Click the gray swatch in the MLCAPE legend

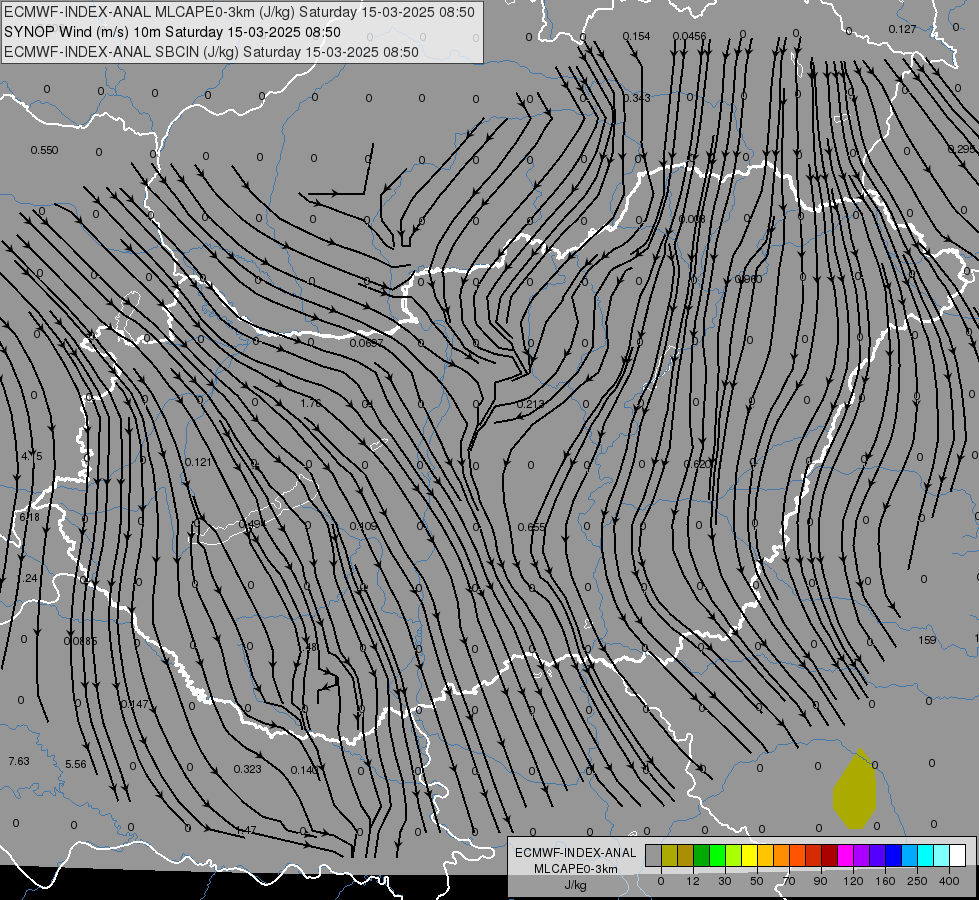(x=653, y=856)
